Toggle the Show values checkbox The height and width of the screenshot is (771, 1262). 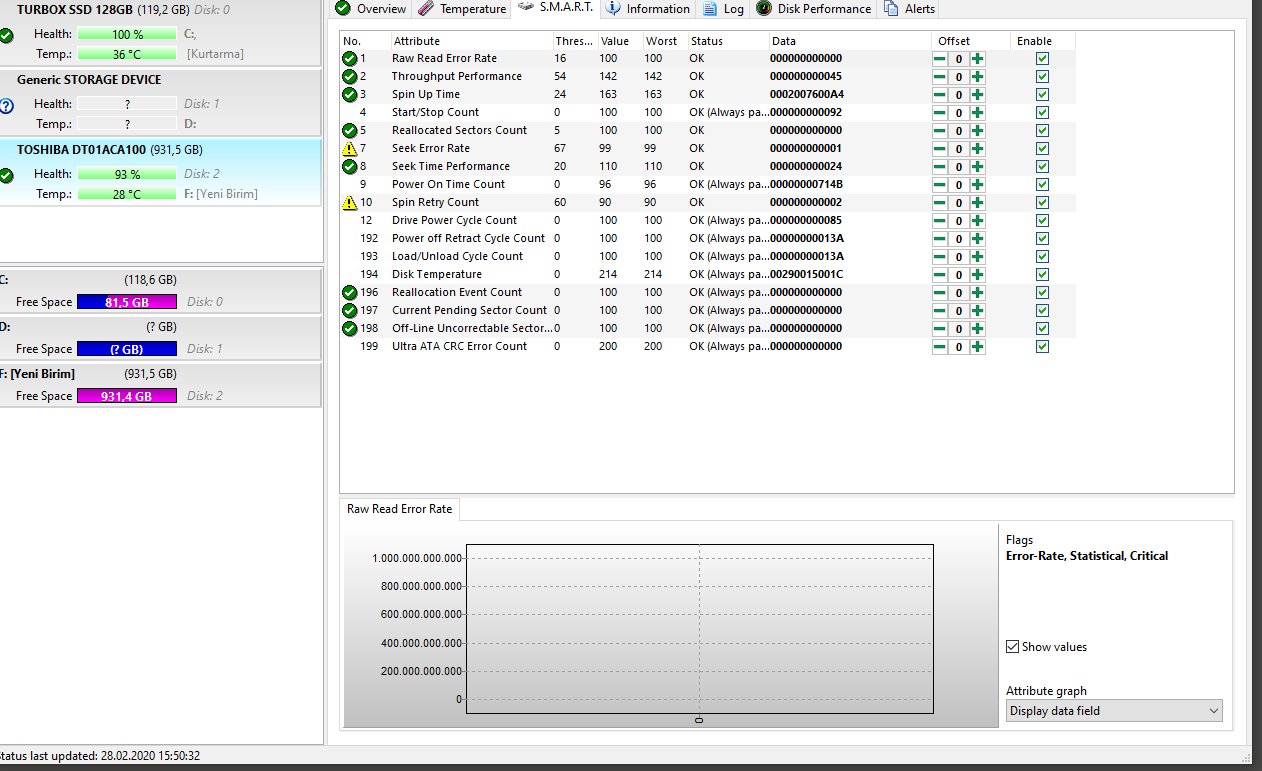1013,647
